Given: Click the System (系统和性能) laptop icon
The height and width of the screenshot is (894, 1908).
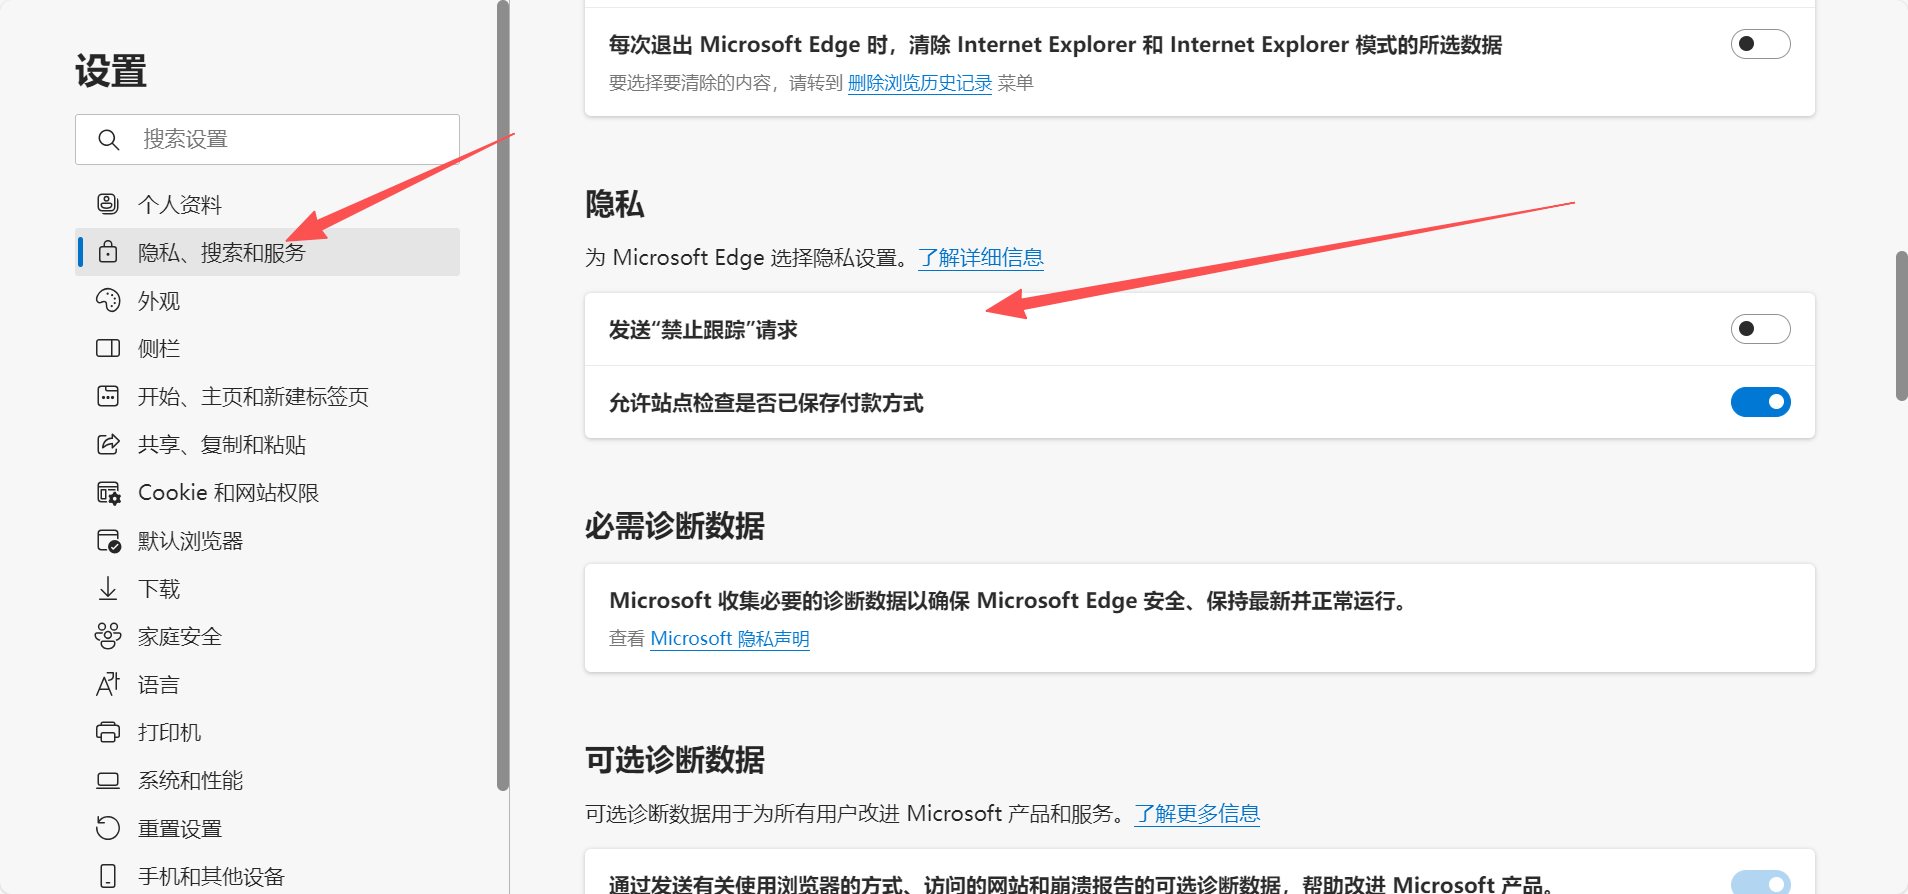Looking at the screenshot, I should 108,780.
